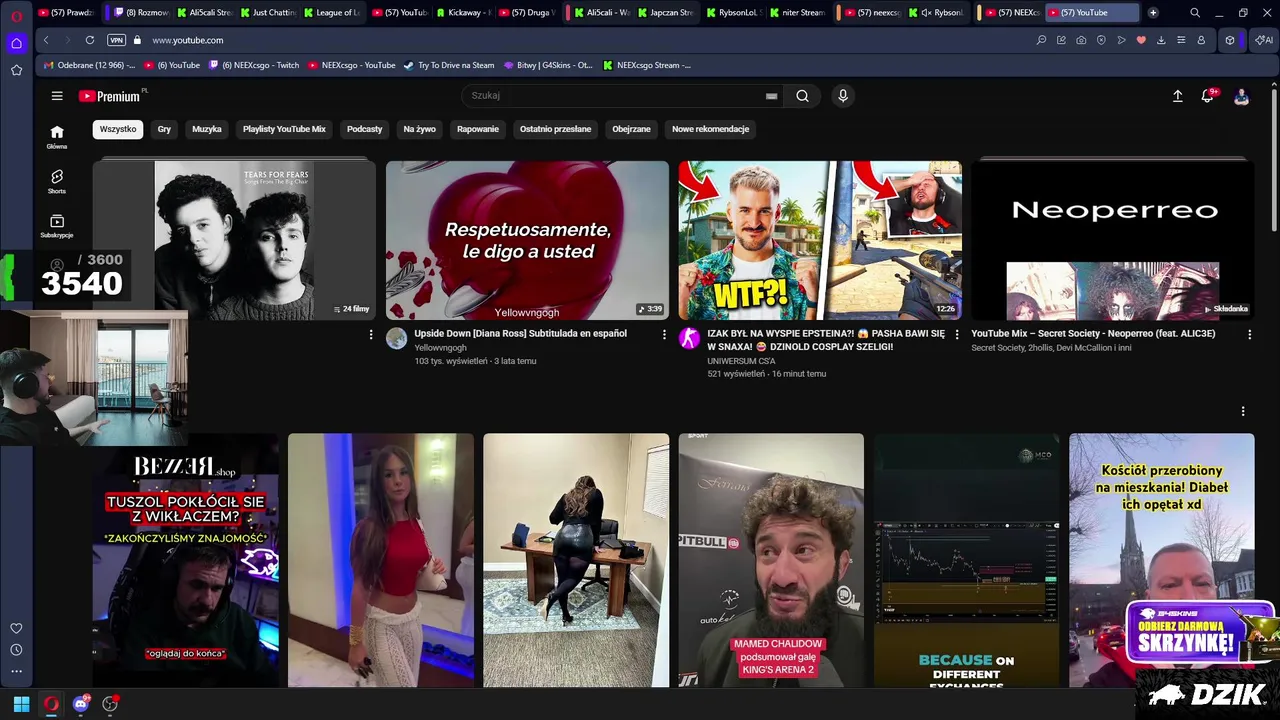Open Pinboards heart icon in Opera sidebar
Viewport: 1280px width, 720px height.
(x=16, y=628)
